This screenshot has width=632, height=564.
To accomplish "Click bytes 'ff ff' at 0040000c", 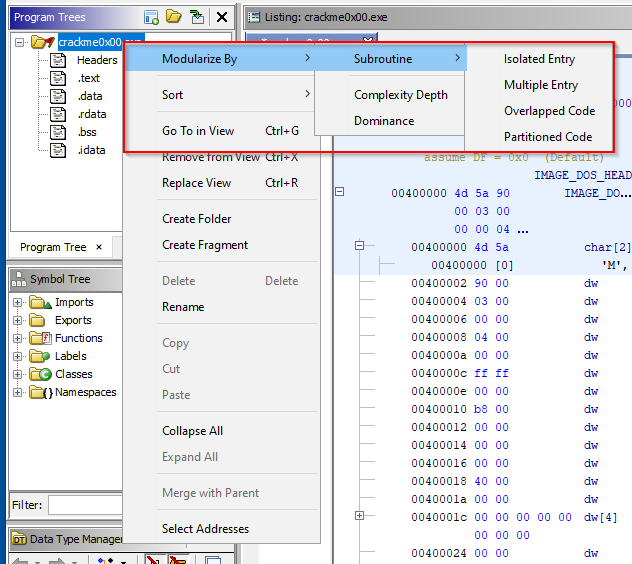I will [x=491, y=373].
